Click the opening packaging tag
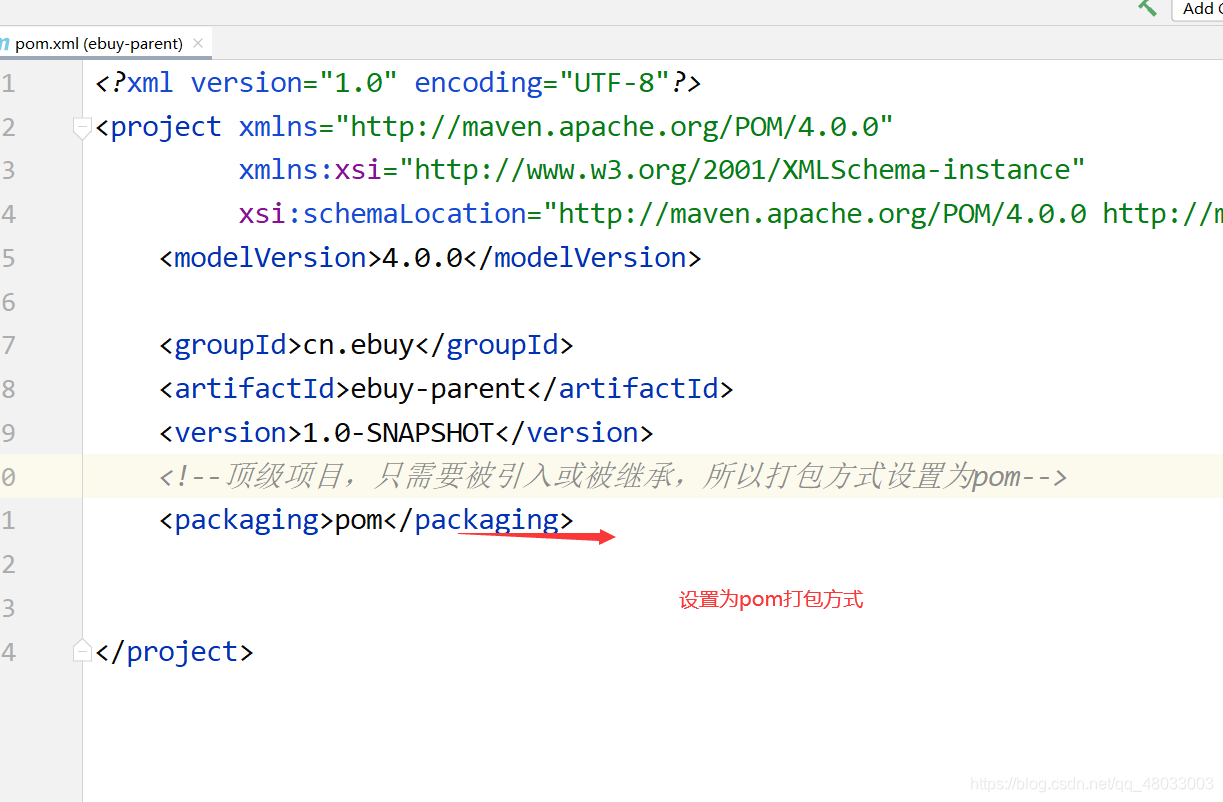The image size is (1223, 802). (247, 520)
